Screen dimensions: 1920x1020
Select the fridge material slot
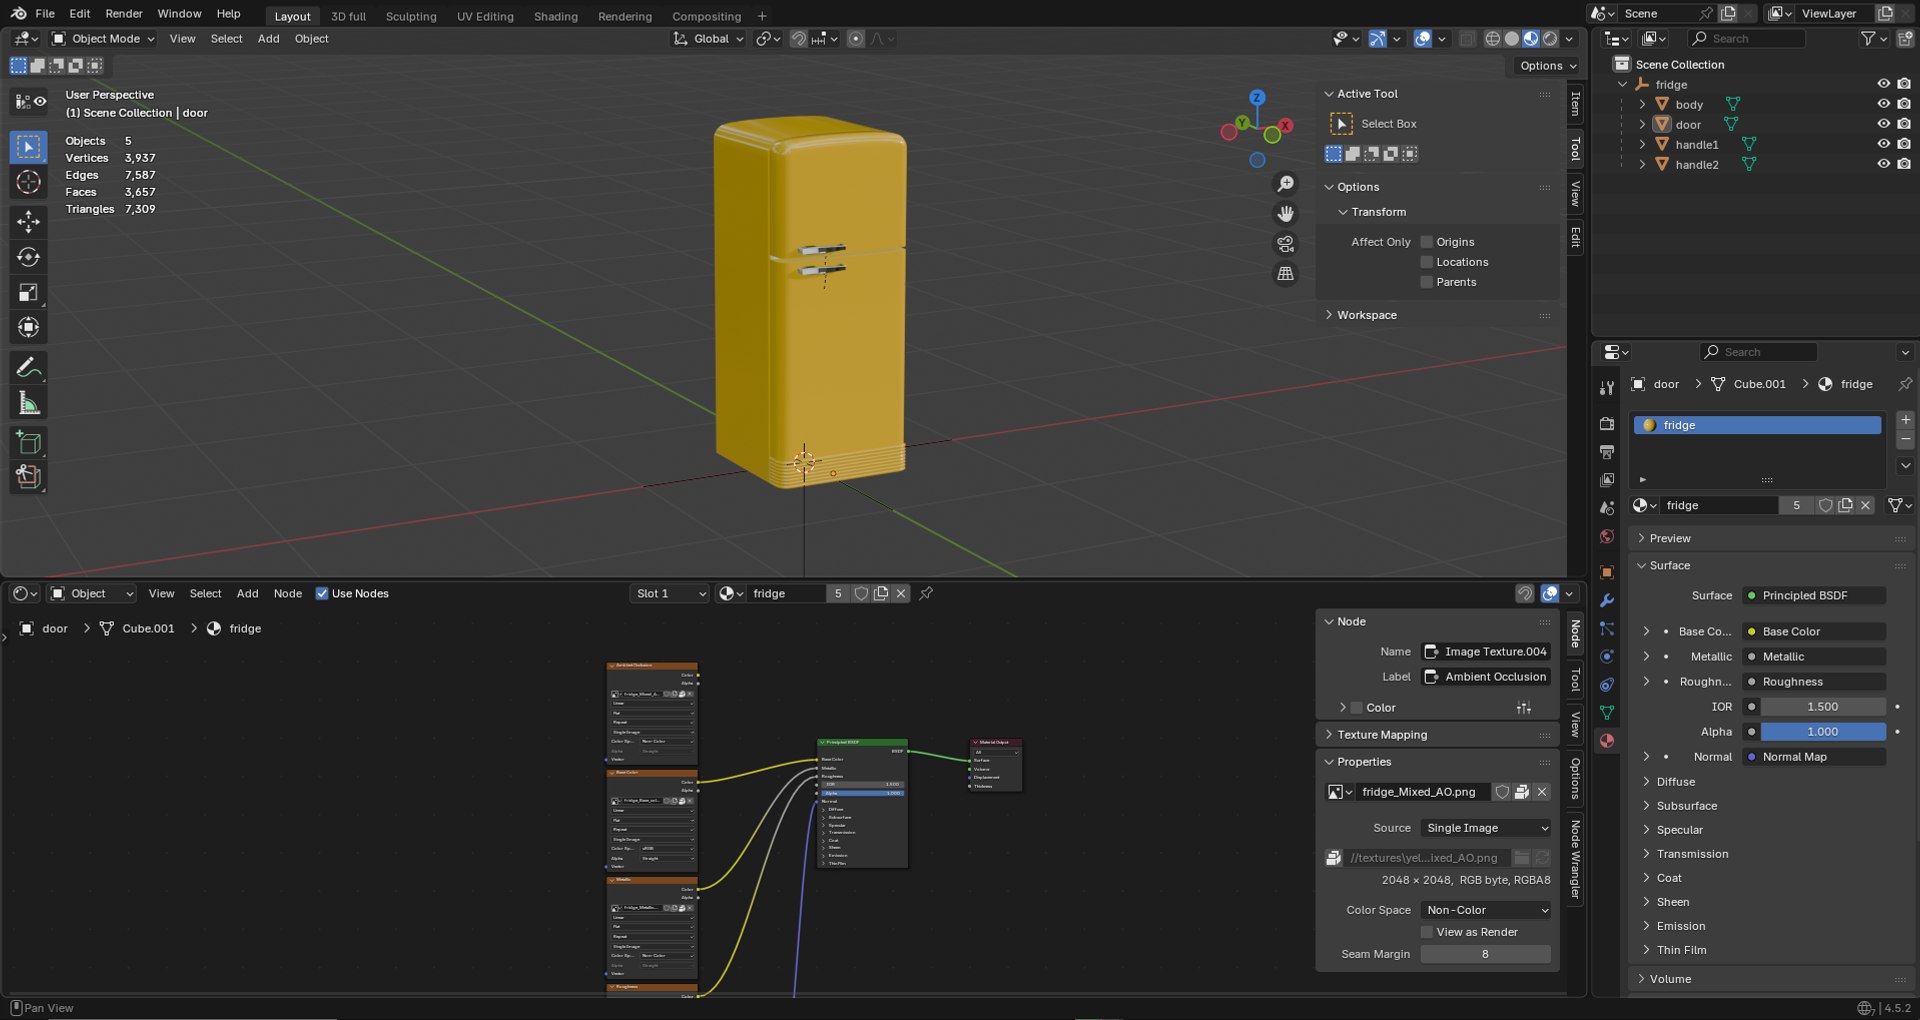(x=1757, y=426)
